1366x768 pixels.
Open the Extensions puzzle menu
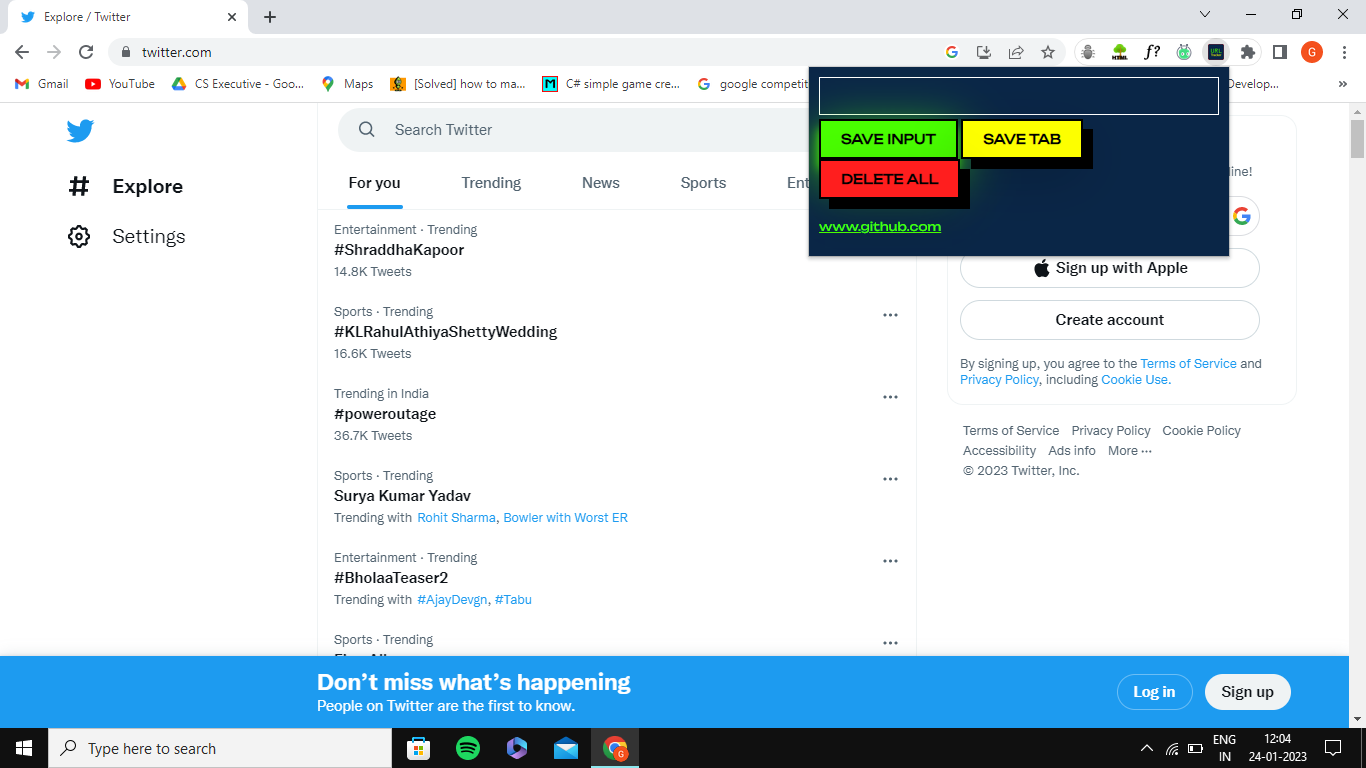[x=1248, y=52]
